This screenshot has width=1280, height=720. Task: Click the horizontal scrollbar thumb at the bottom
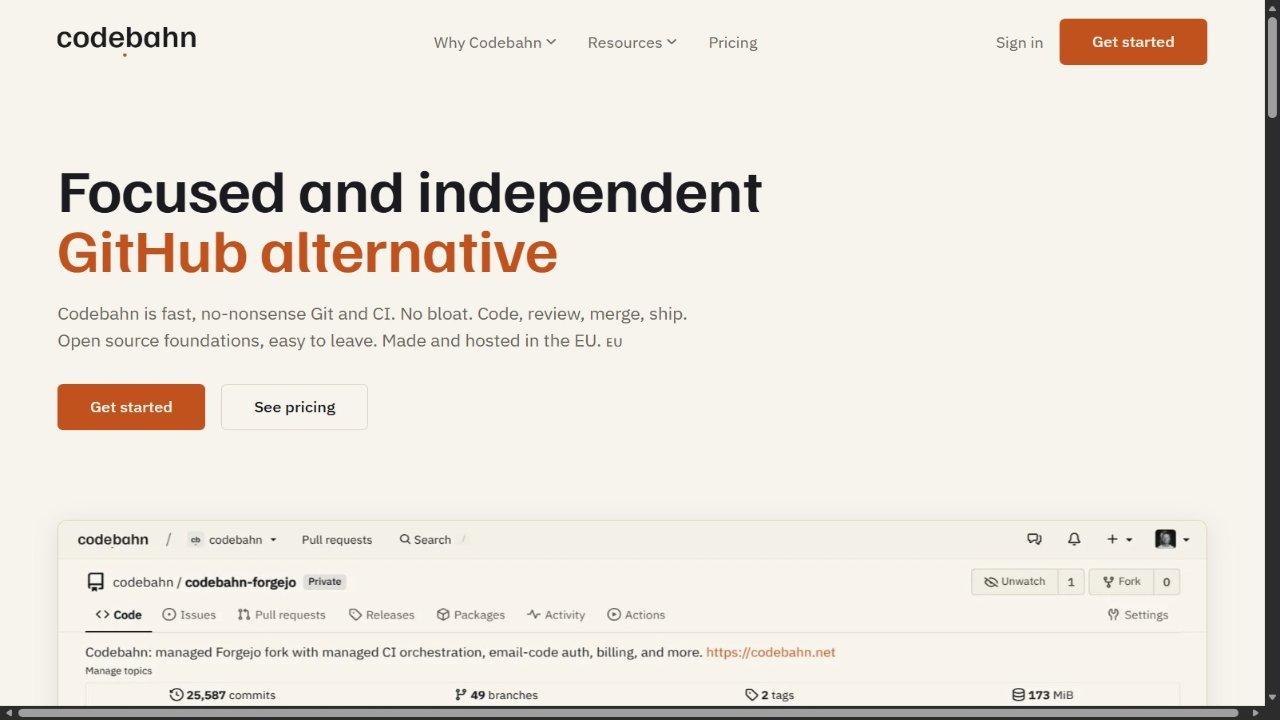(630, 713)
